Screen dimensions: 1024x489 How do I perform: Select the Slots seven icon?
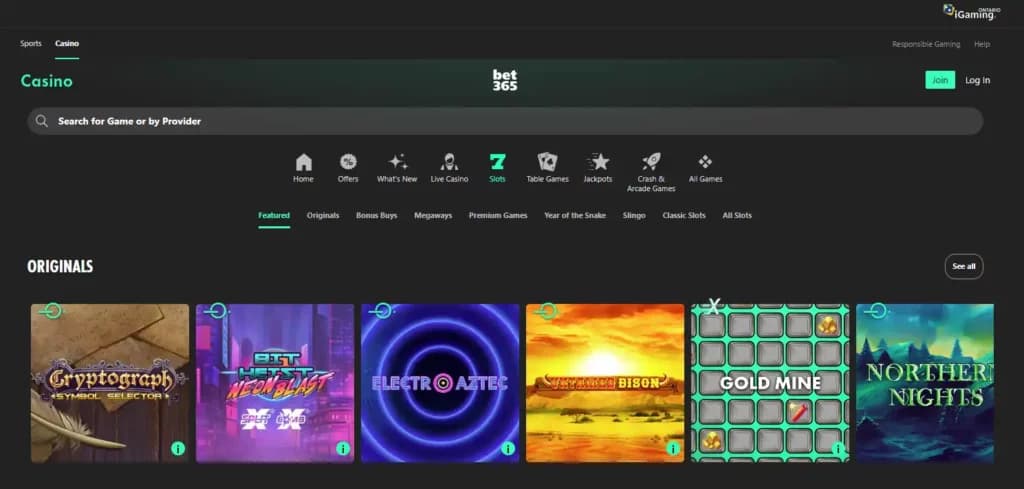tap(498, 162)
